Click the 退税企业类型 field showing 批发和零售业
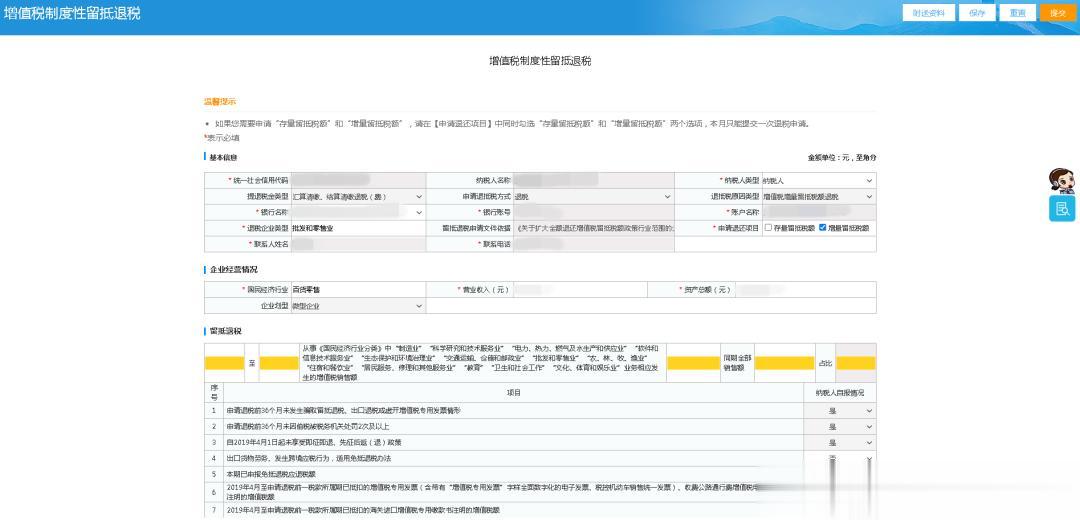 tap(358, 228)
